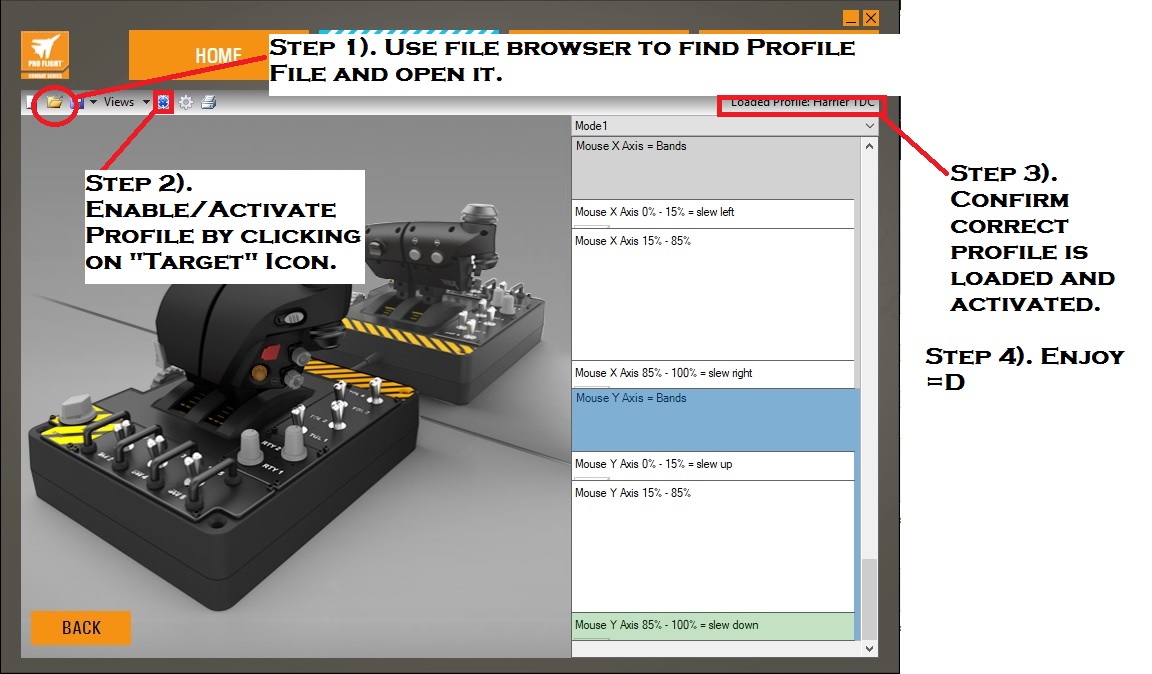Click the print profile printer icon

coord(208,102)
